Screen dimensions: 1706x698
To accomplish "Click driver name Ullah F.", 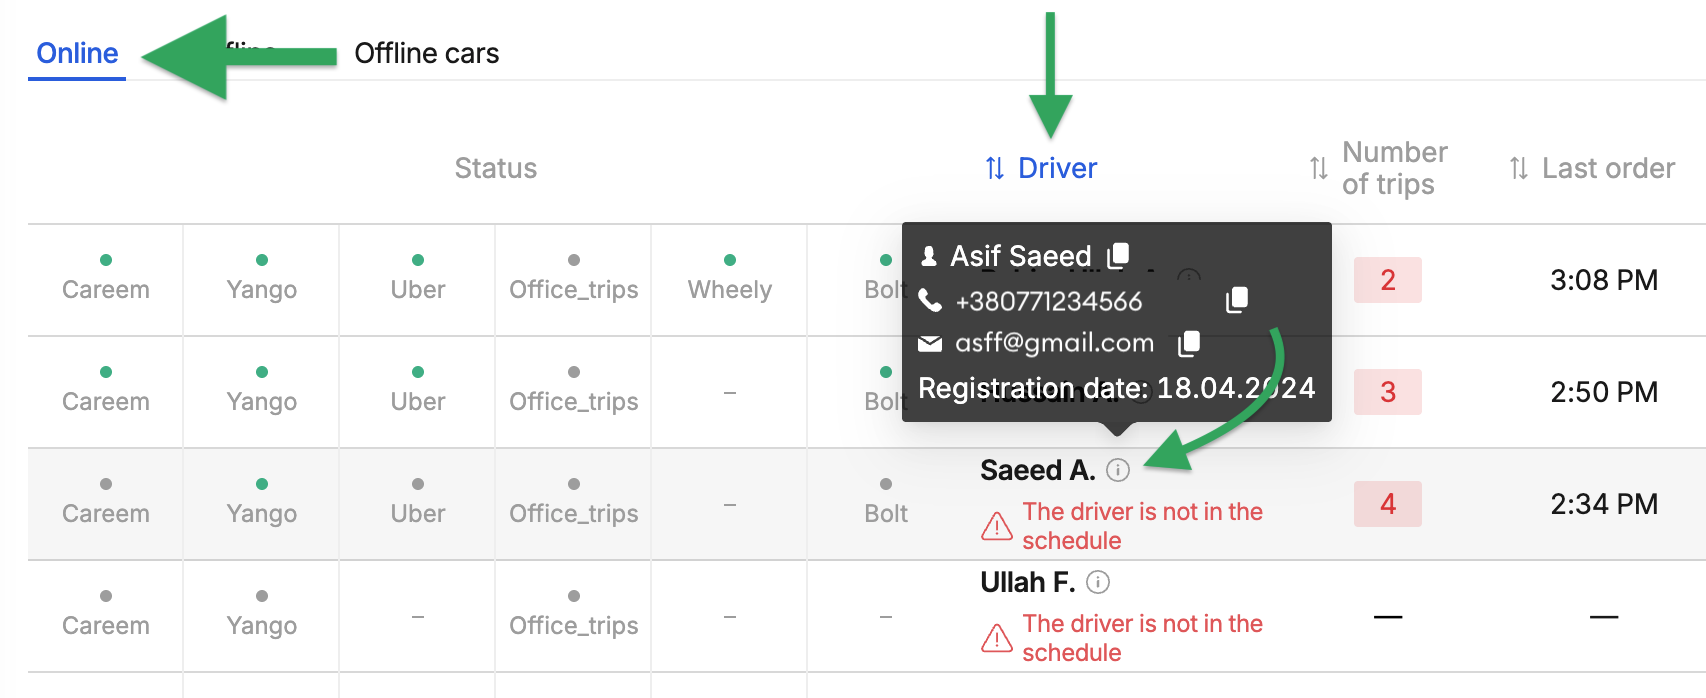I will pyautogui.click(x=1027, y=582).
